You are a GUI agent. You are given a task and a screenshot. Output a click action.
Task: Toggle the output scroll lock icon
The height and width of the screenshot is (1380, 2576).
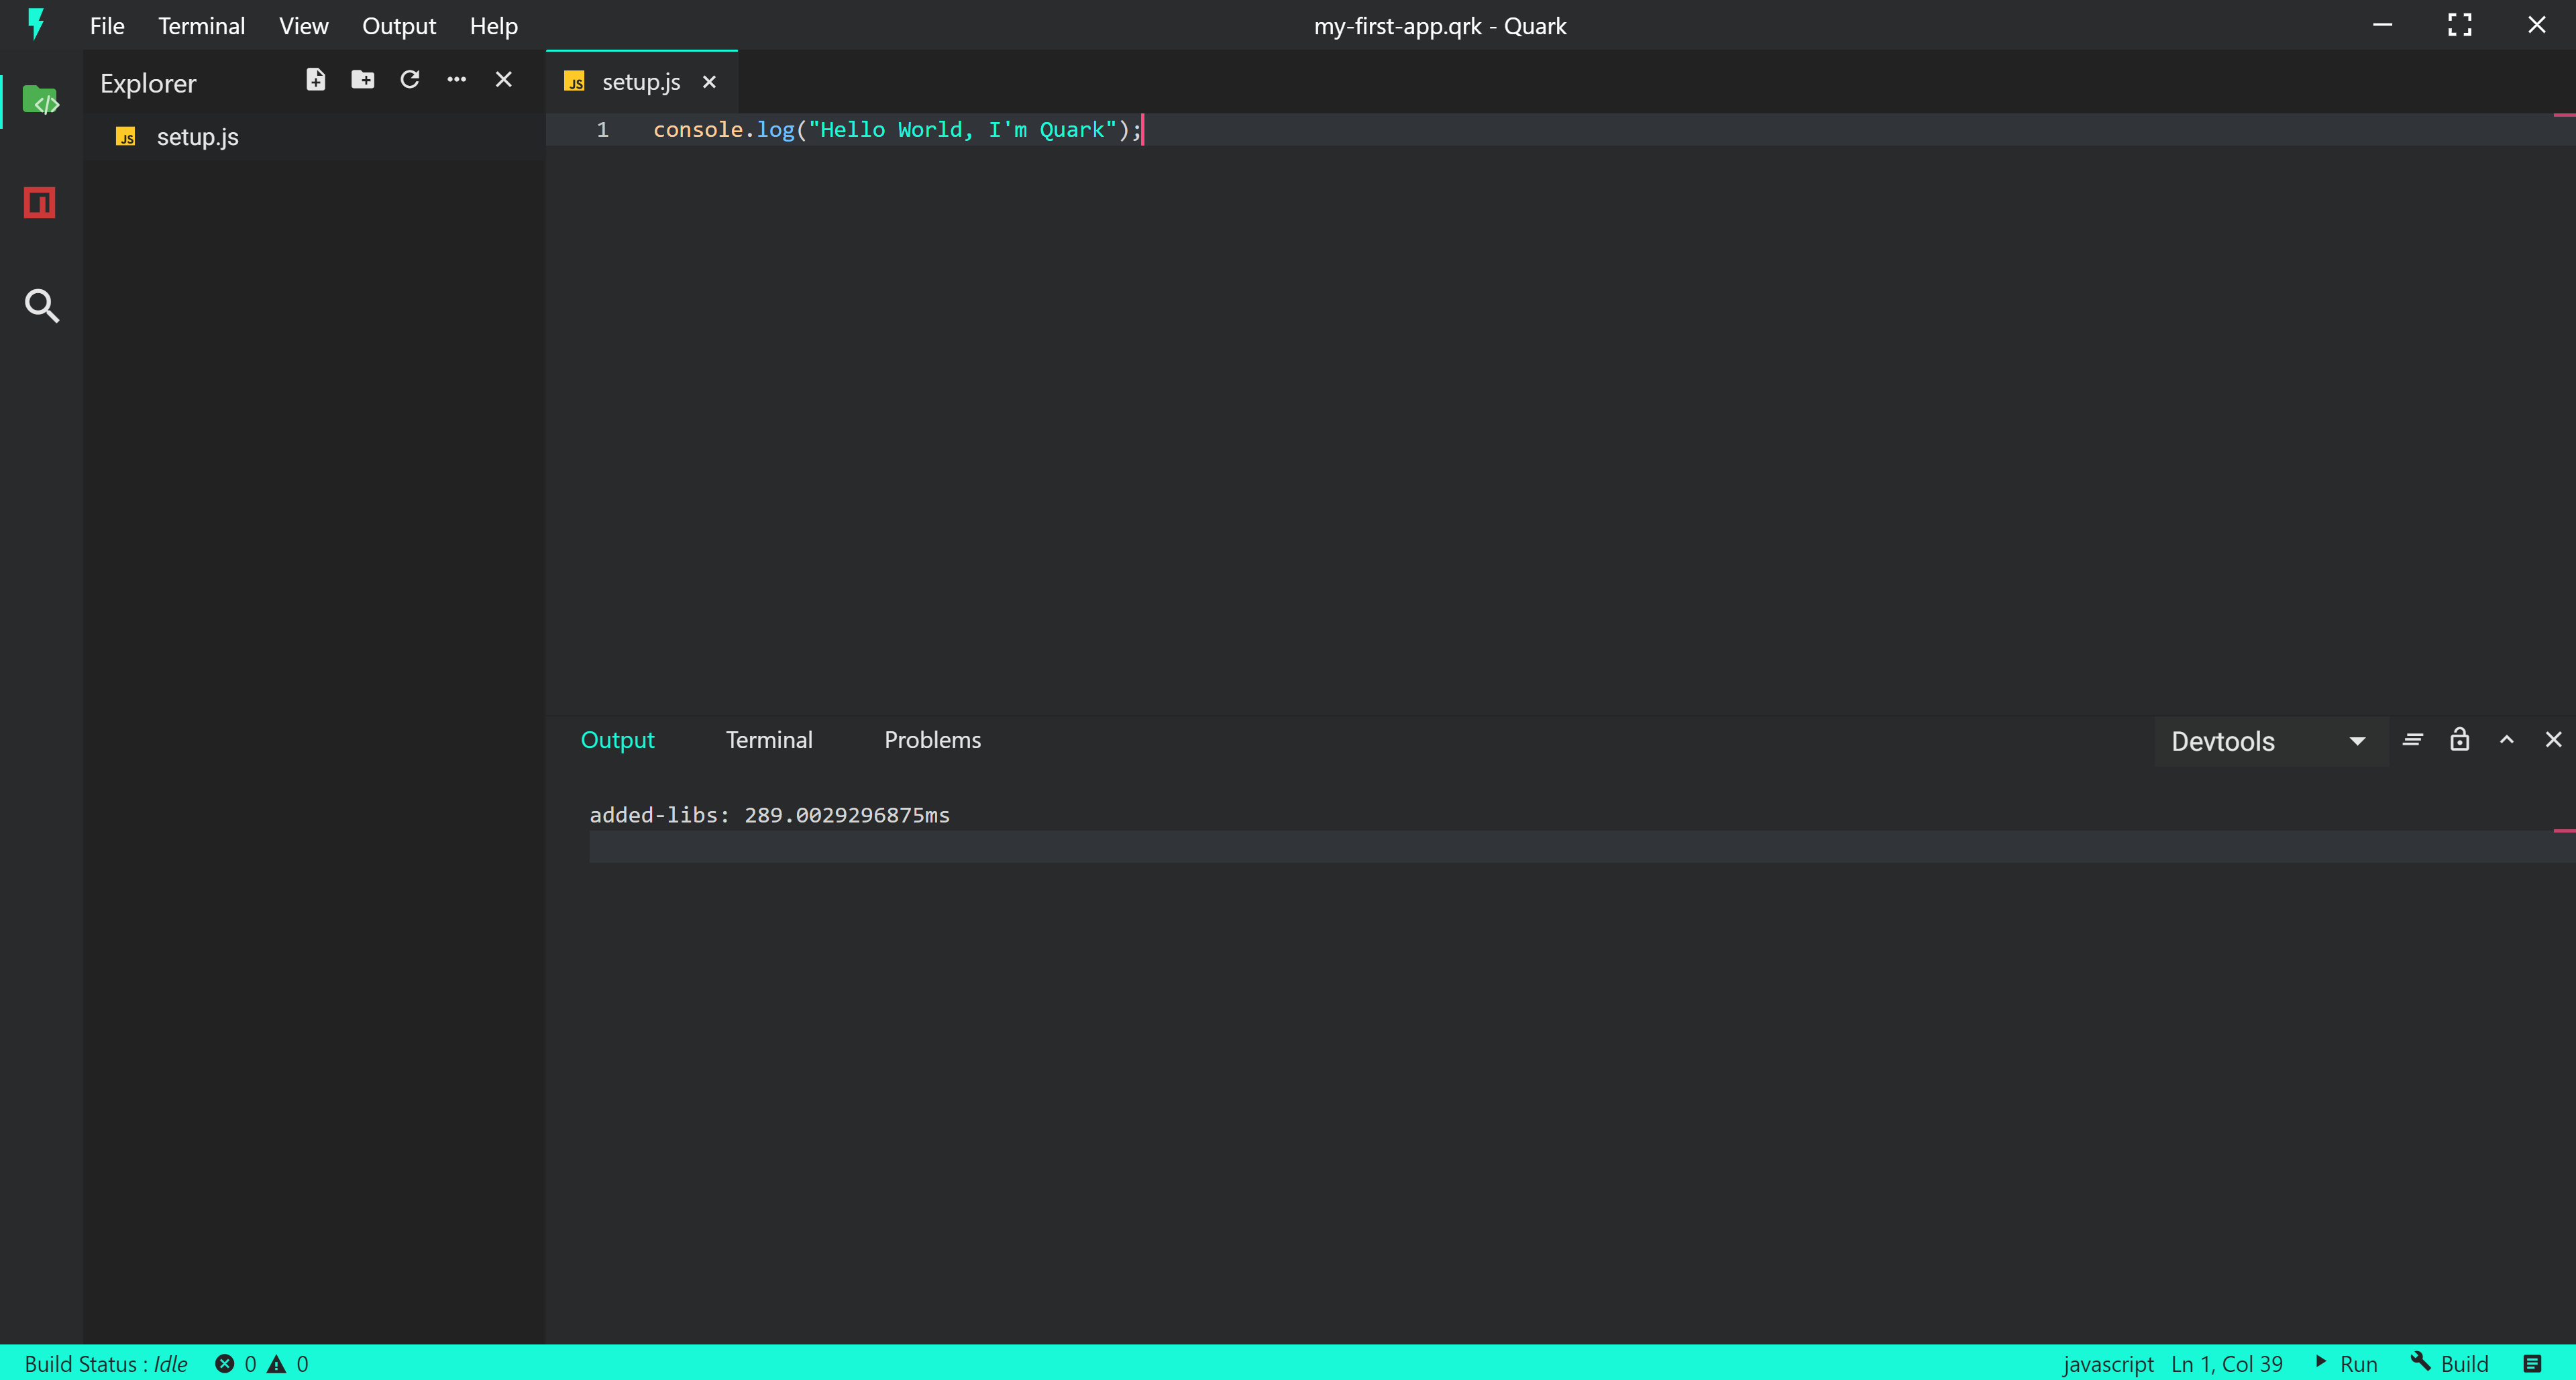pos(2459,739)
